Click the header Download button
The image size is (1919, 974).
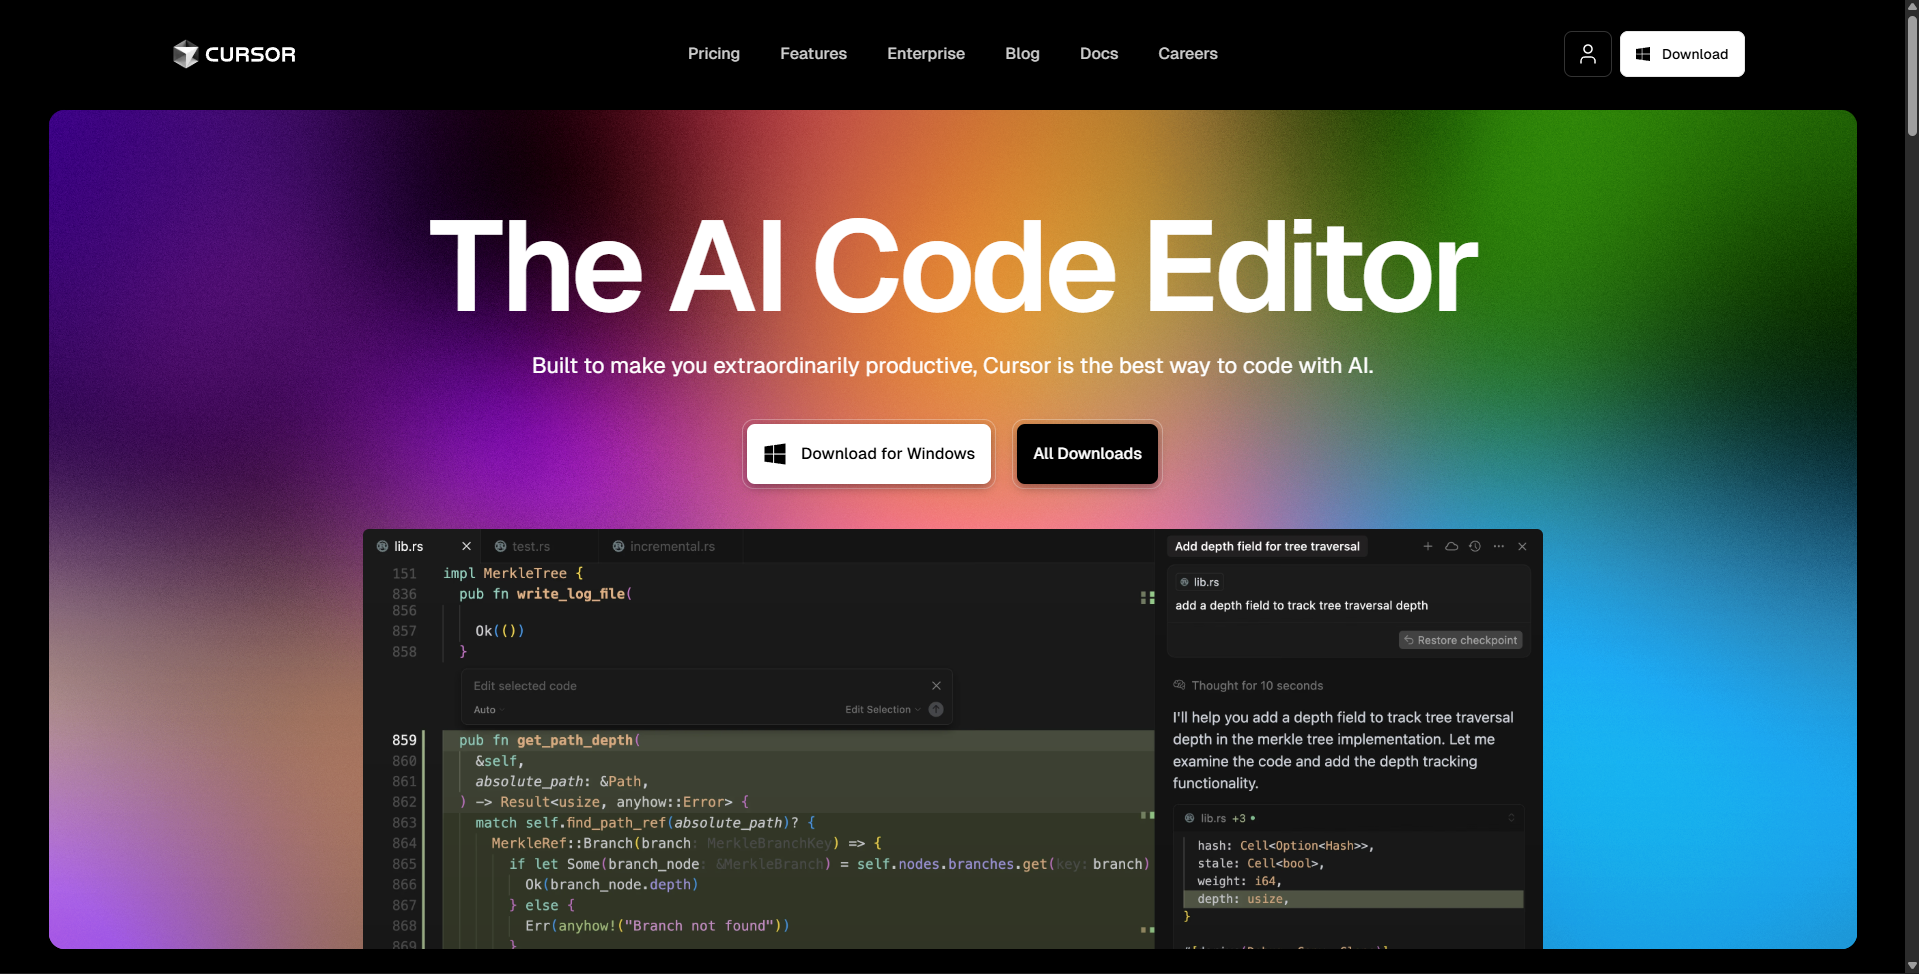1682,54
